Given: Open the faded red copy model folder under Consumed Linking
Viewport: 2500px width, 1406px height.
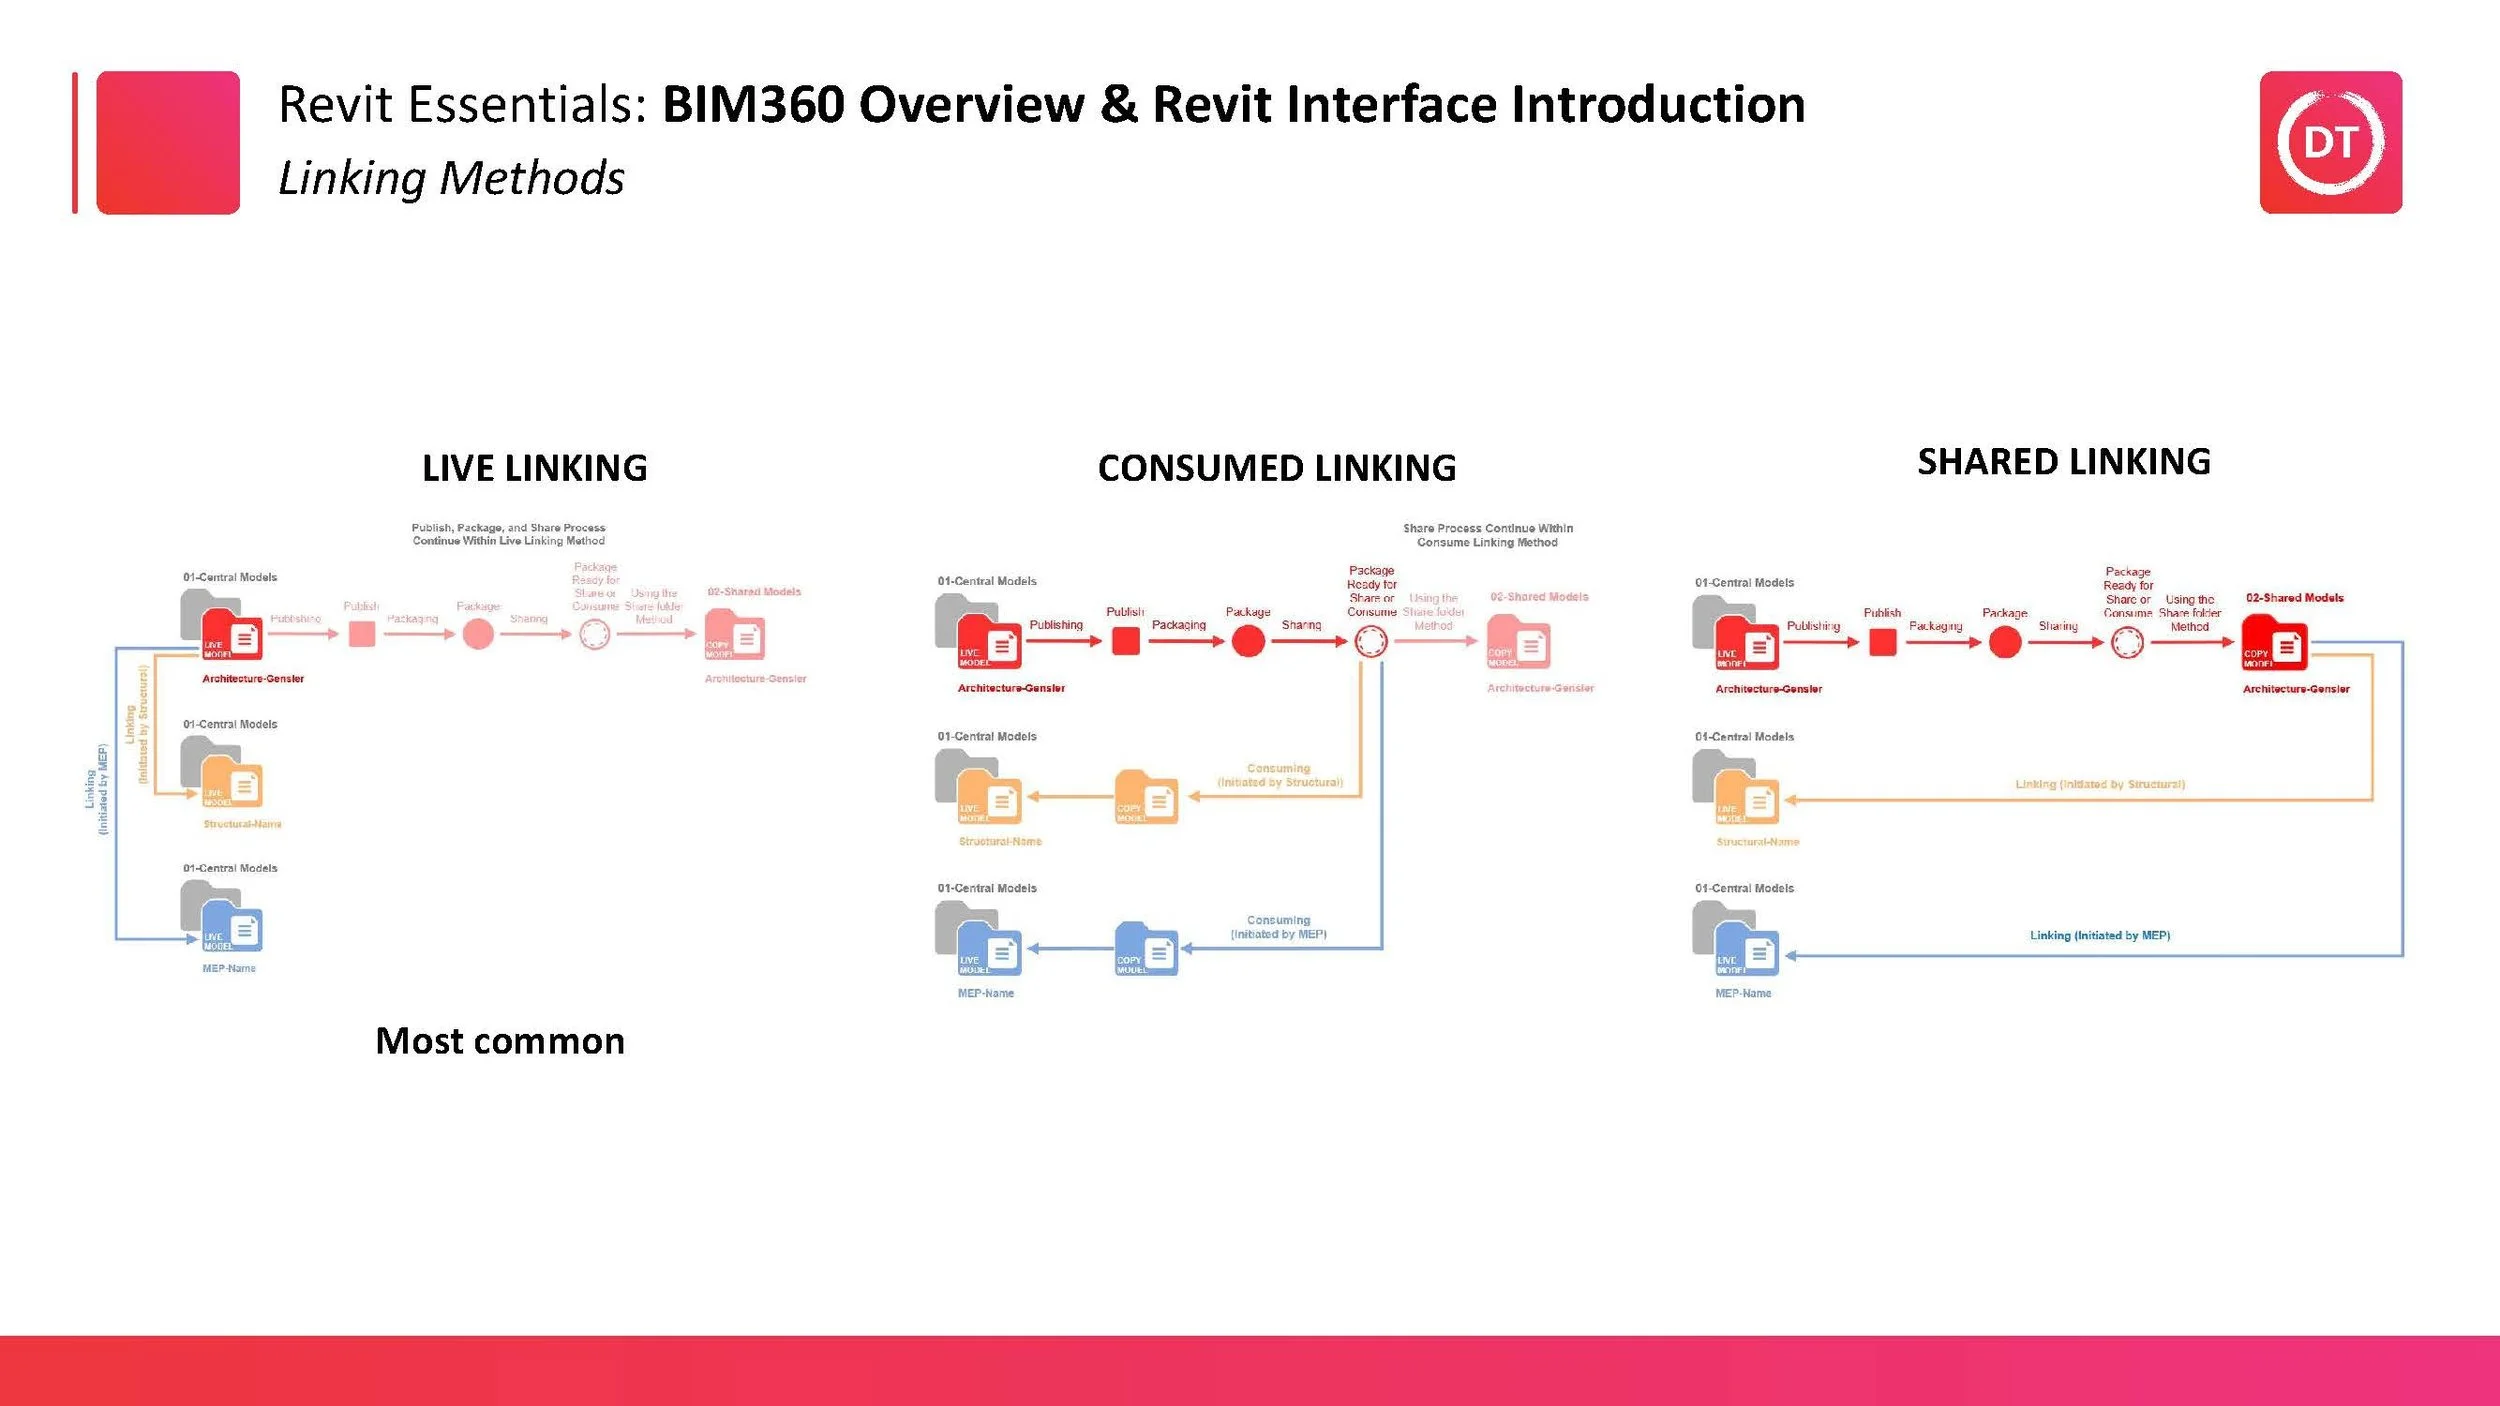Looking at the screenshot, I should pos(1518,641).
